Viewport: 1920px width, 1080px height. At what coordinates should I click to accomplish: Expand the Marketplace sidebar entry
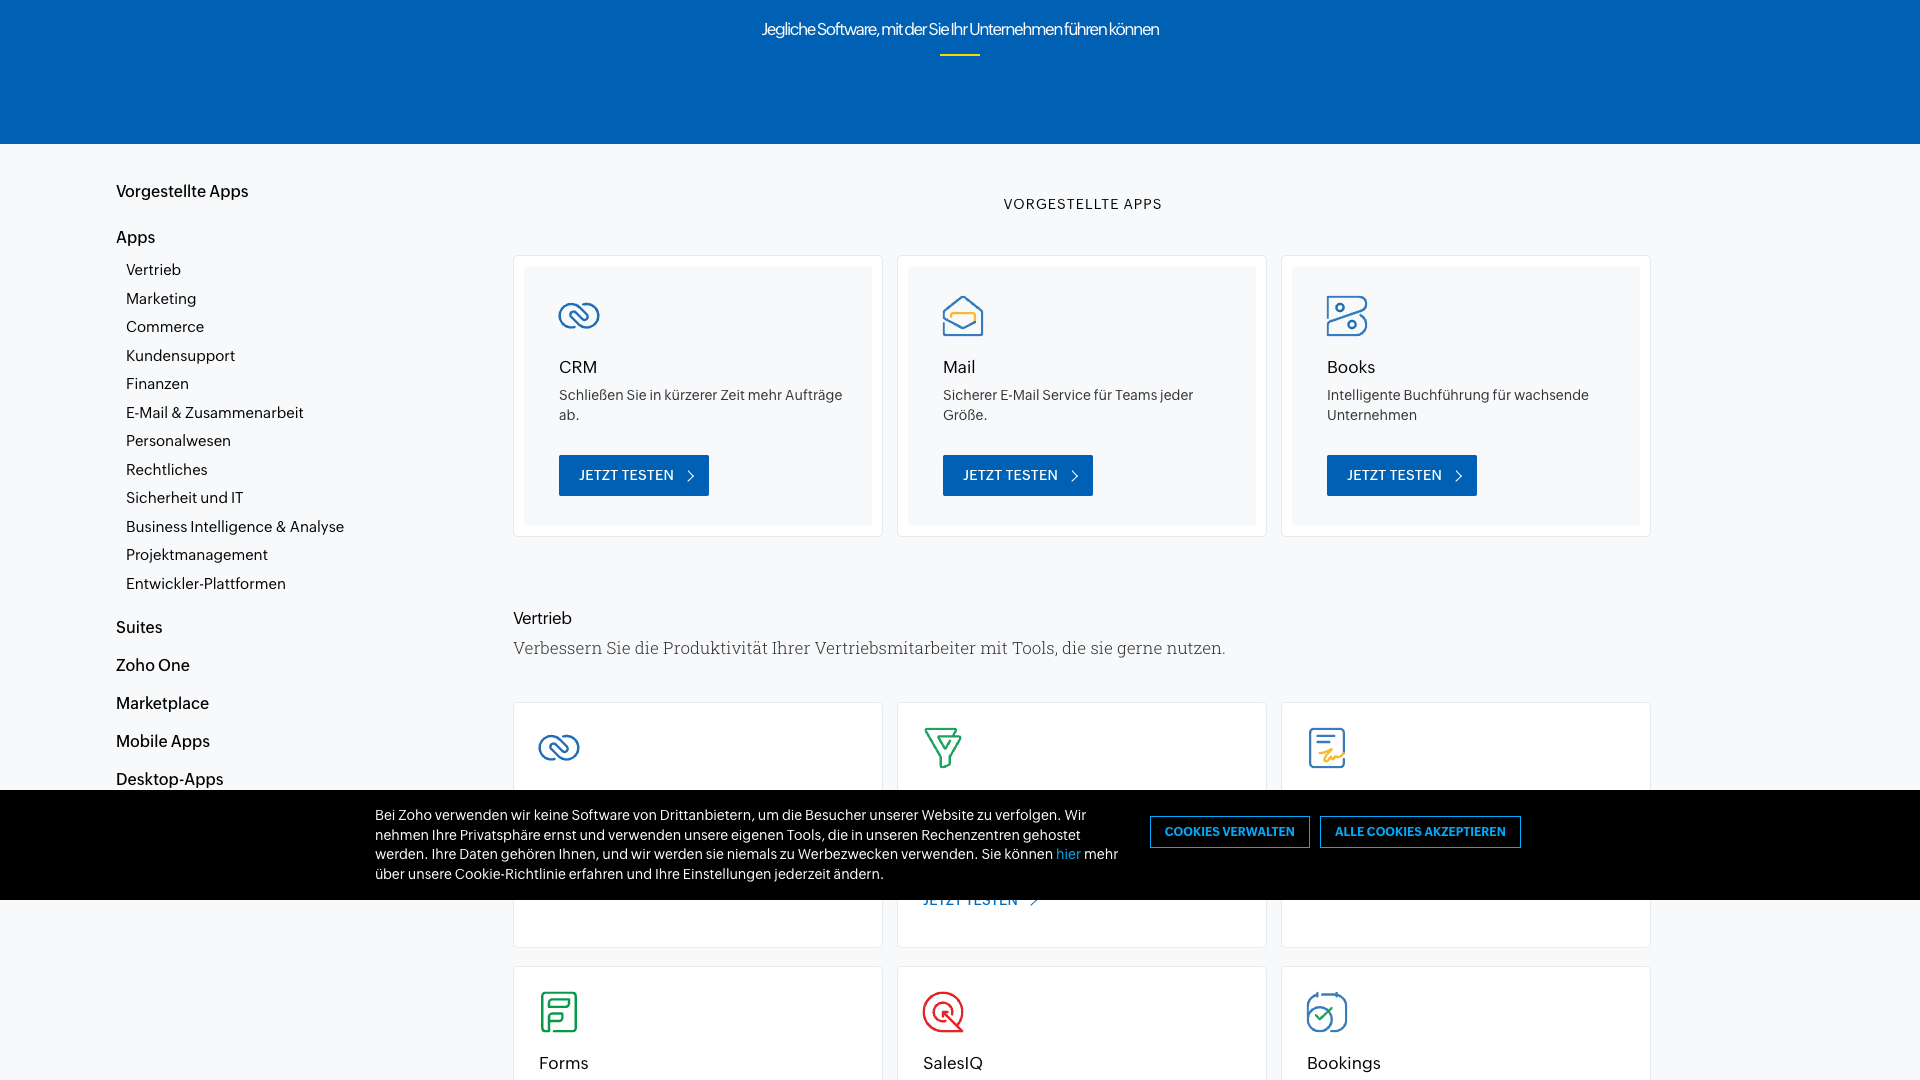tap(162, 703)
